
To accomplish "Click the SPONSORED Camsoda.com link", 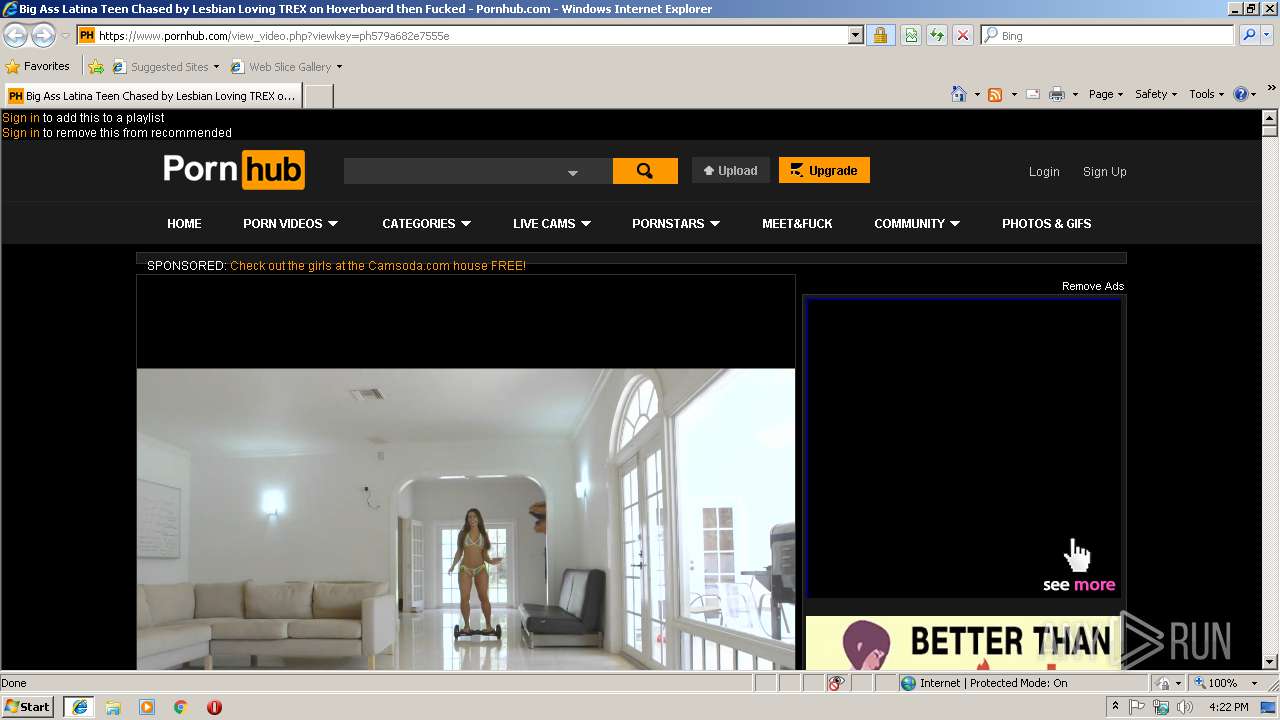I will tap(378, 266).
